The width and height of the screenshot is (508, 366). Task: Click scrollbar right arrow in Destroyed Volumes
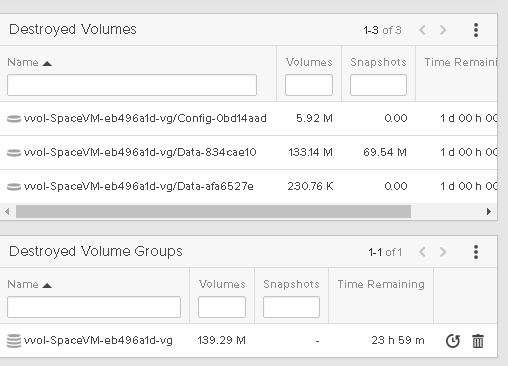[489, 212]
